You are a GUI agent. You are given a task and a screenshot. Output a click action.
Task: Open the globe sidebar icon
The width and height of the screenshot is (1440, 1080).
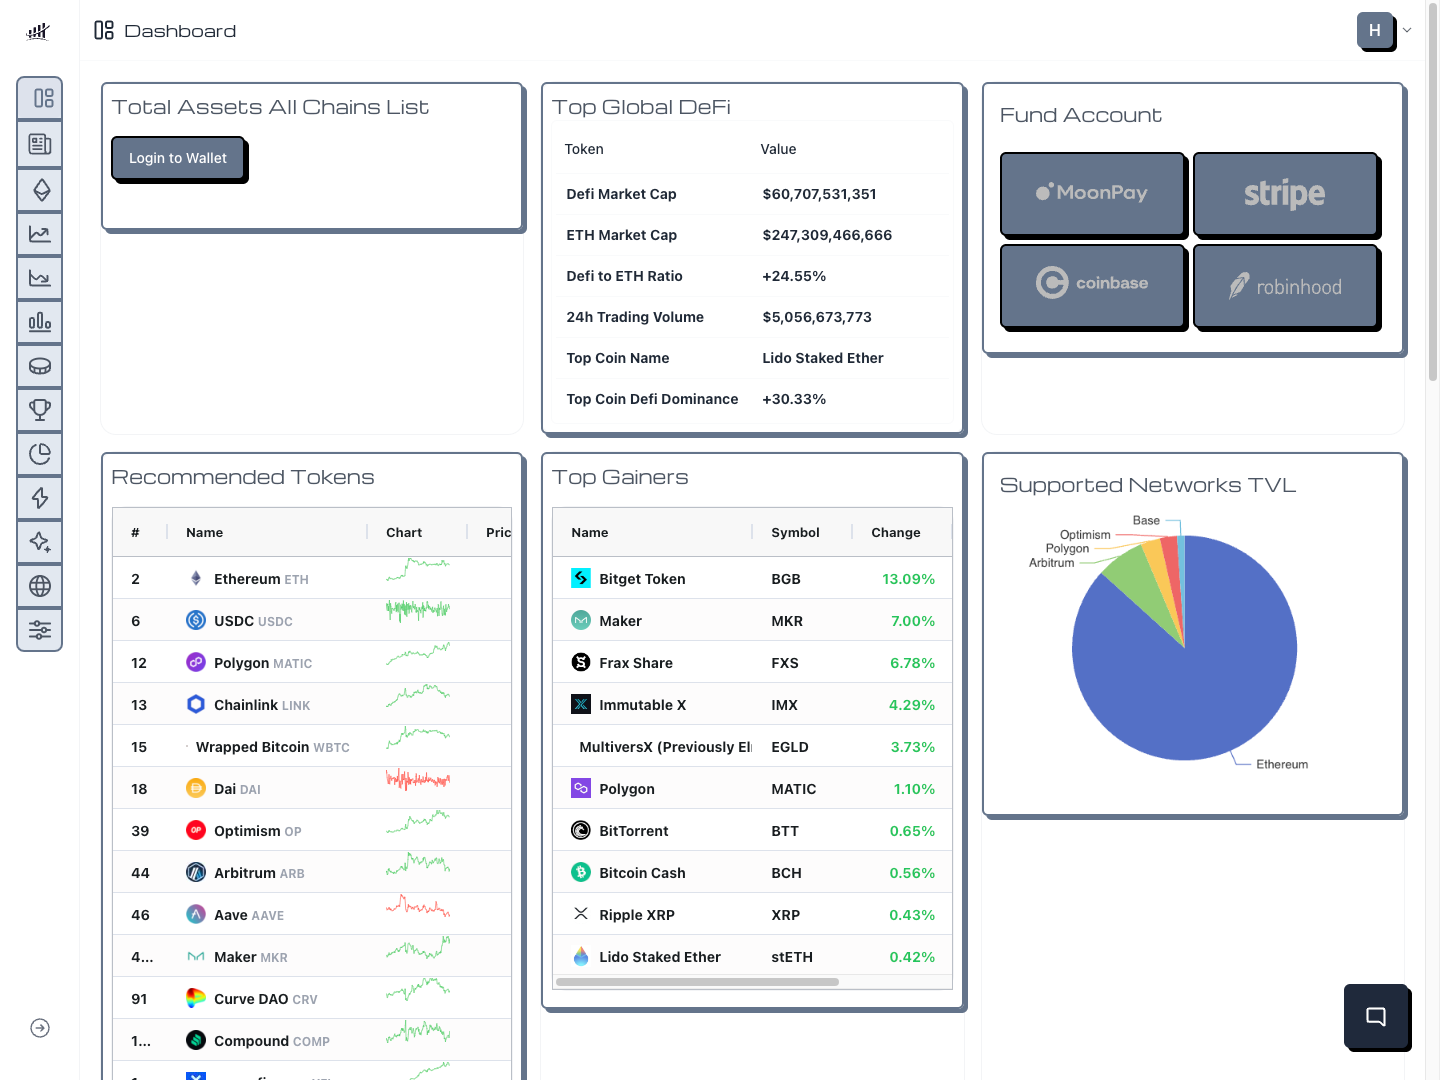pos(40,586)
